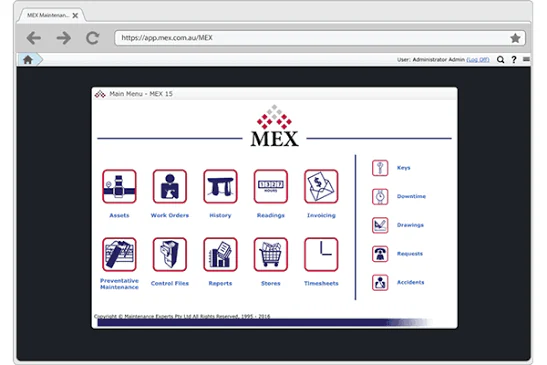This screenshot has width=547, height=365.
Task: Open the hamburger menu icon
Action: 526,59
